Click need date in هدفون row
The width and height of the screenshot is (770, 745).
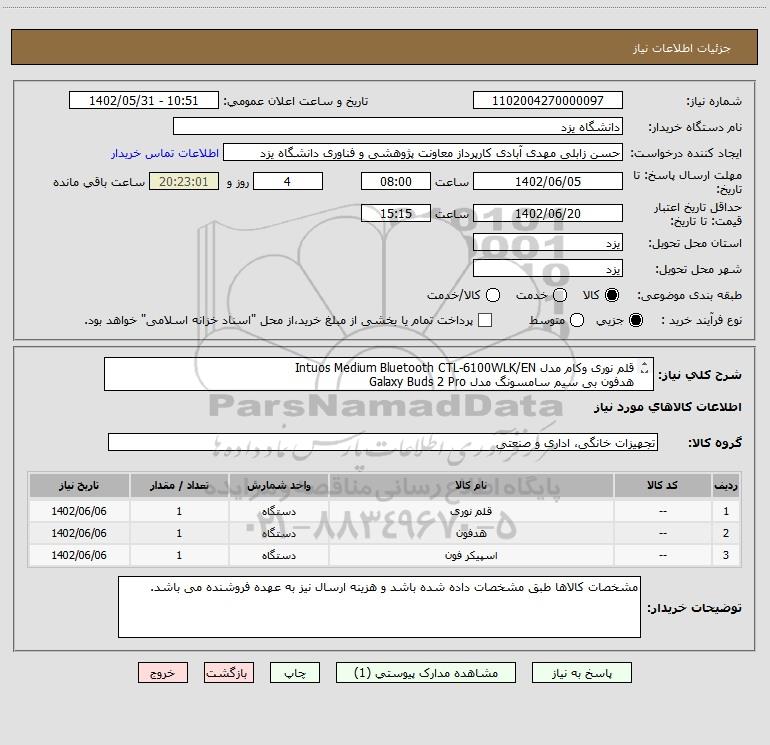(79, 533)
